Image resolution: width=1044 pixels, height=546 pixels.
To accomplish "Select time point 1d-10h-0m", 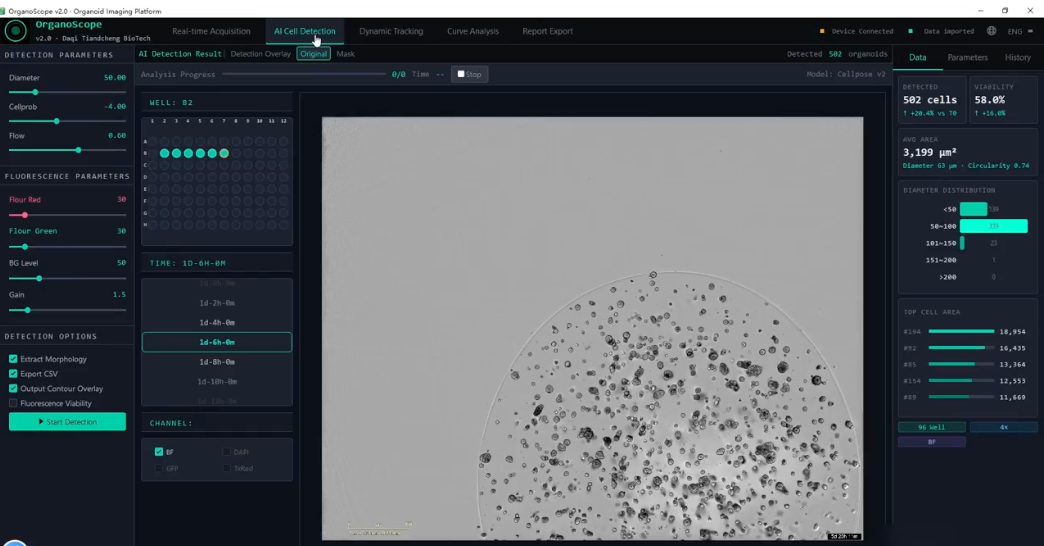I will tap(217, 382).
